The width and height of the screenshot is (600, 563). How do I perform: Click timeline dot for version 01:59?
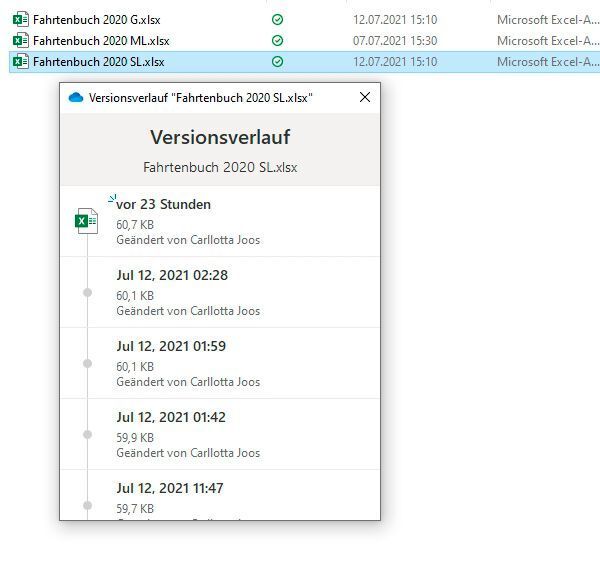[87, 363]
